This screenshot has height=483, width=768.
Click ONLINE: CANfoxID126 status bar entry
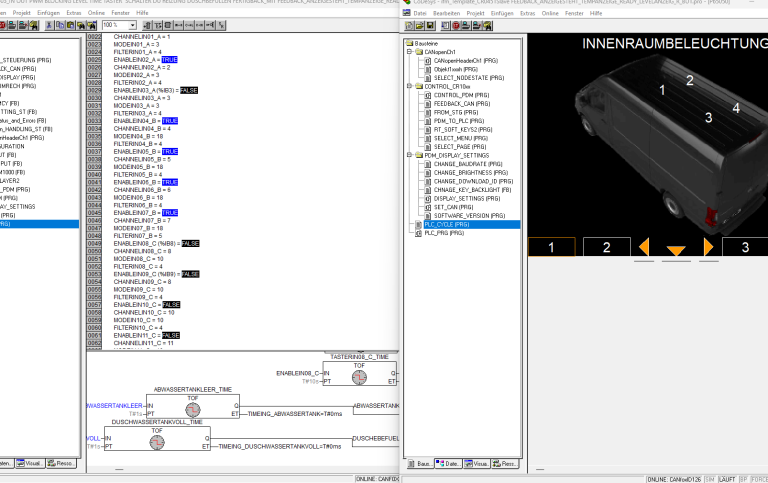pyautogui.click(x=675, y=479)
